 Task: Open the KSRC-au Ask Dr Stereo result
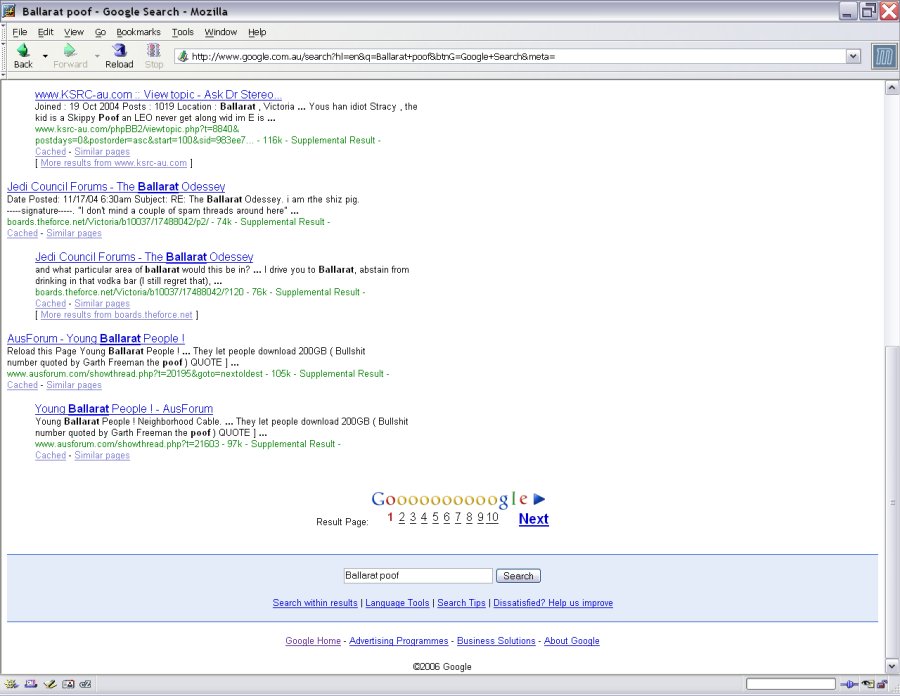click(x=158, y=95)
